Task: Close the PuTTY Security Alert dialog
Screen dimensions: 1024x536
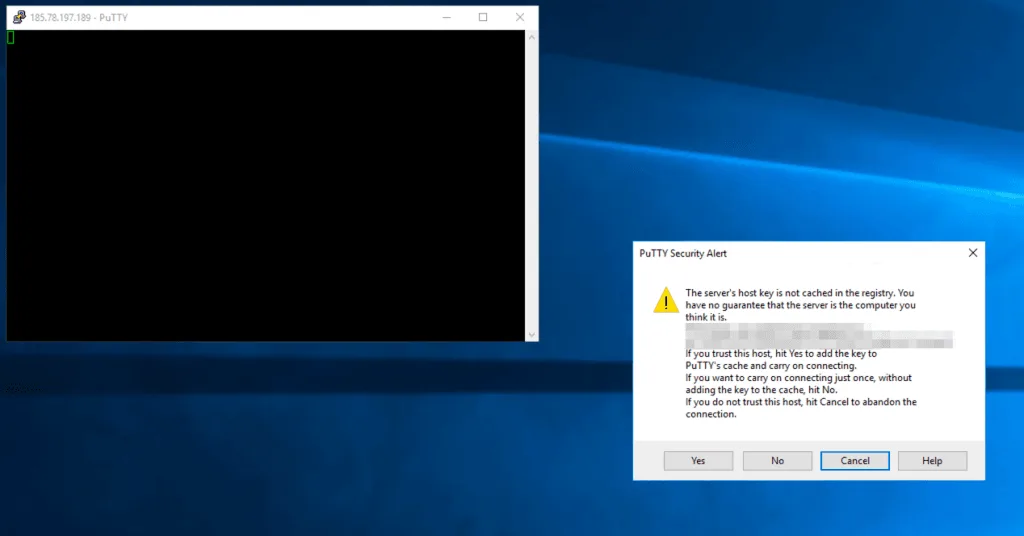Action: click(x=972, y=254)
